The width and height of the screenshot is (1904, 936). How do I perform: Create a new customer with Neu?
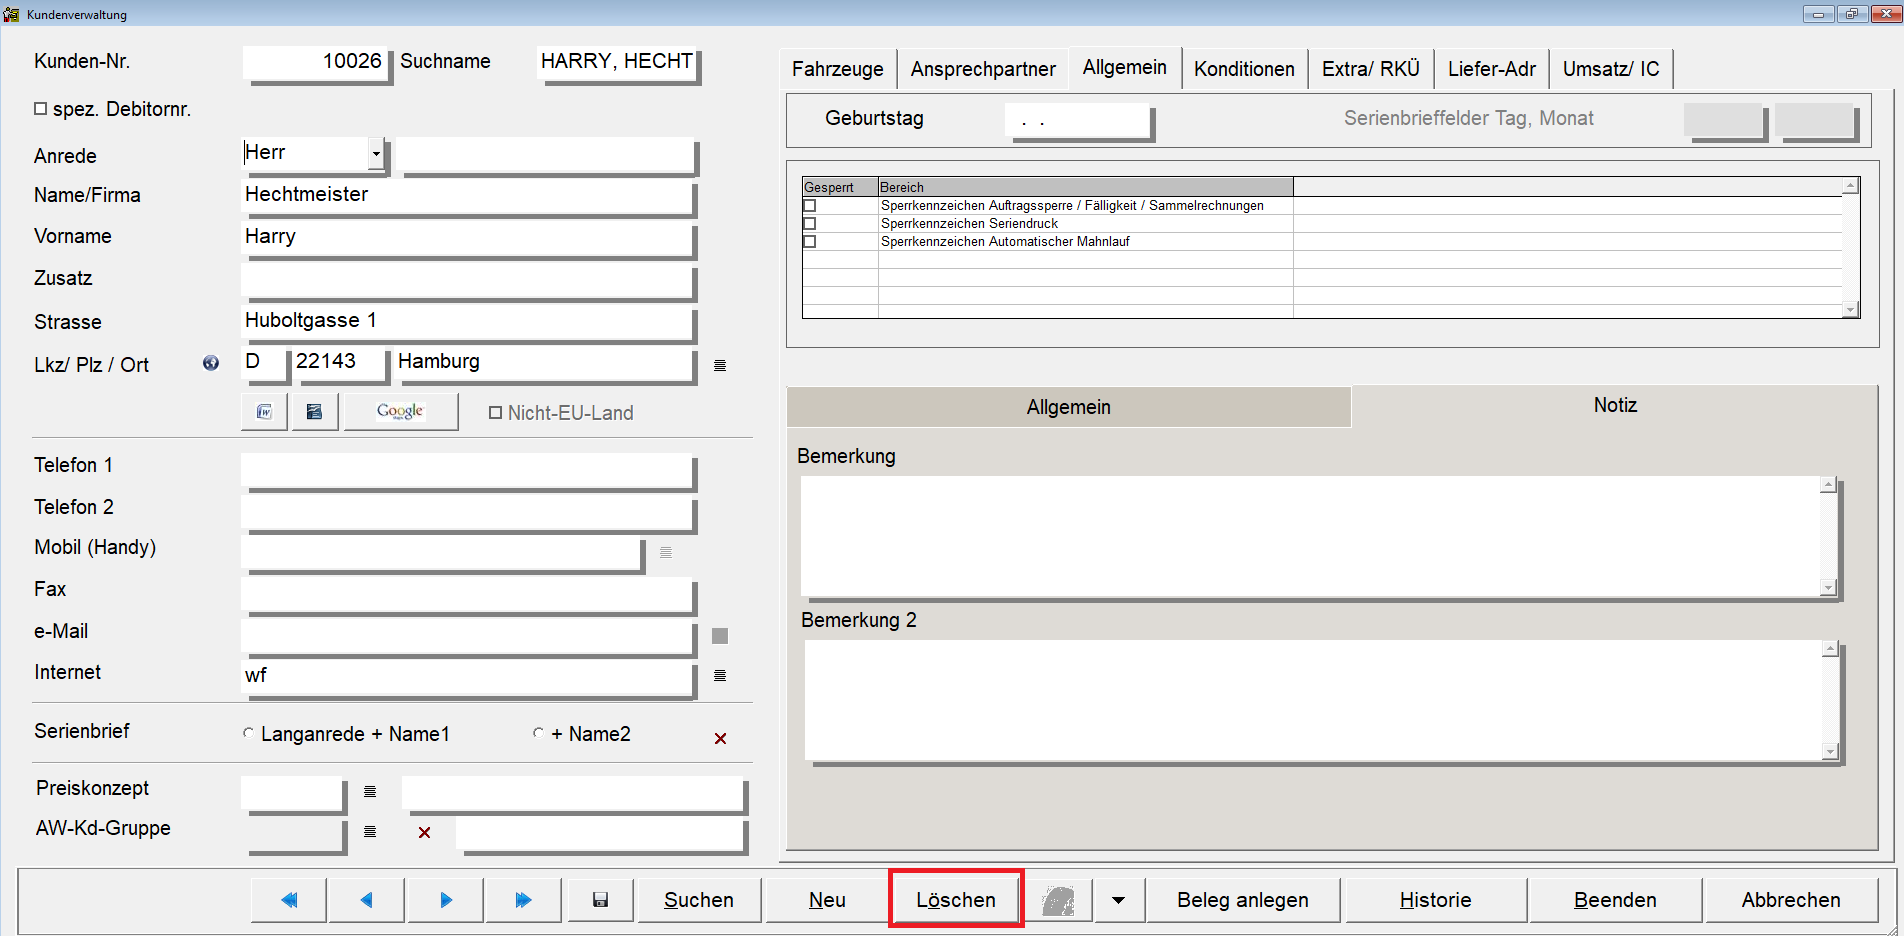[x=827, y=900]
